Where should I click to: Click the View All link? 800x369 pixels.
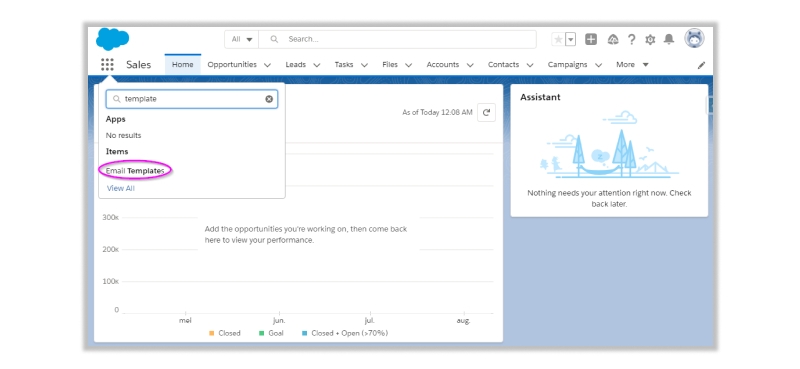(x=121, y=188)
